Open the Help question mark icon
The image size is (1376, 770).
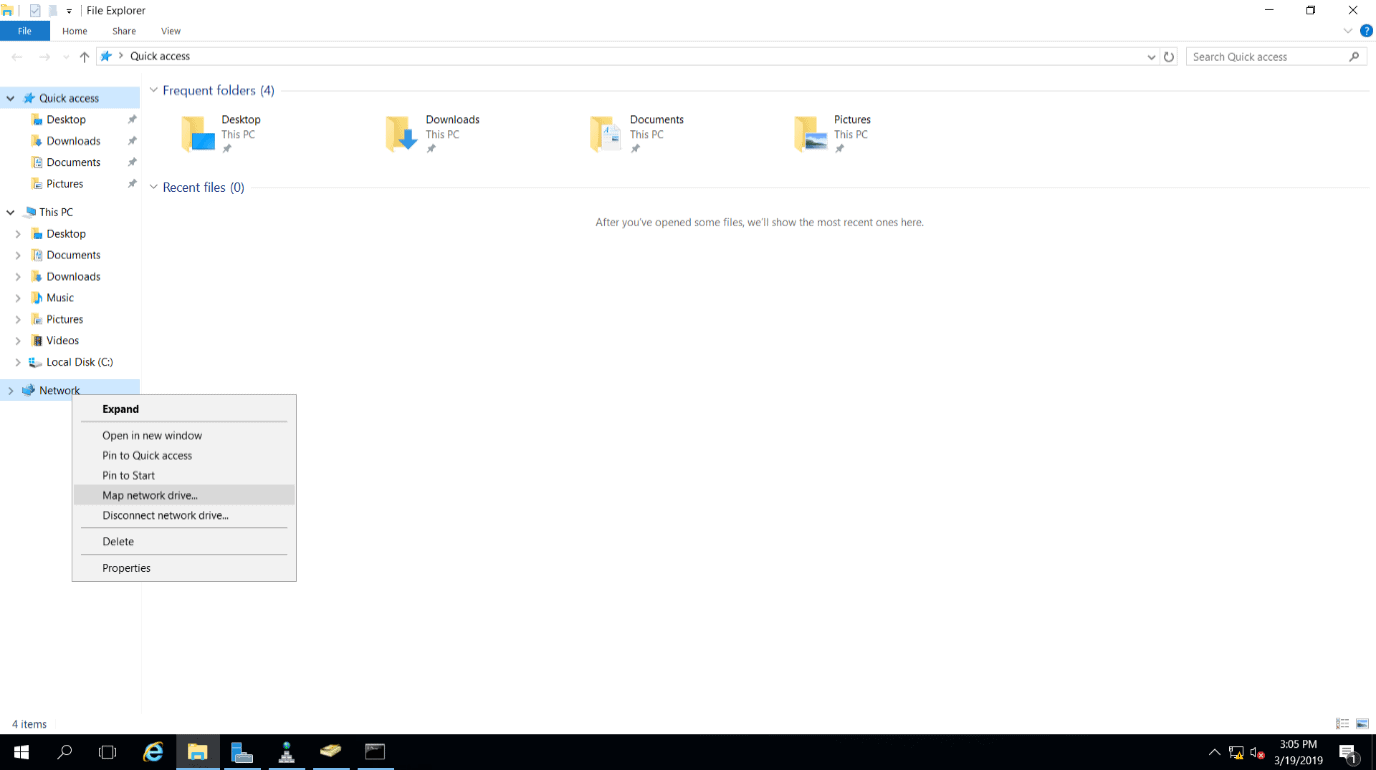click(1366, 31)
